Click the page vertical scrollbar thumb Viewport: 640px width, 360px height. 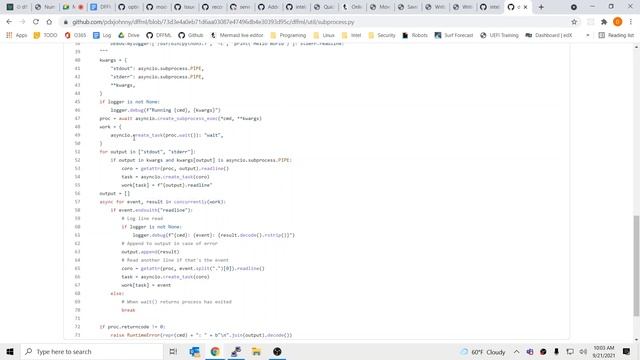636,265
